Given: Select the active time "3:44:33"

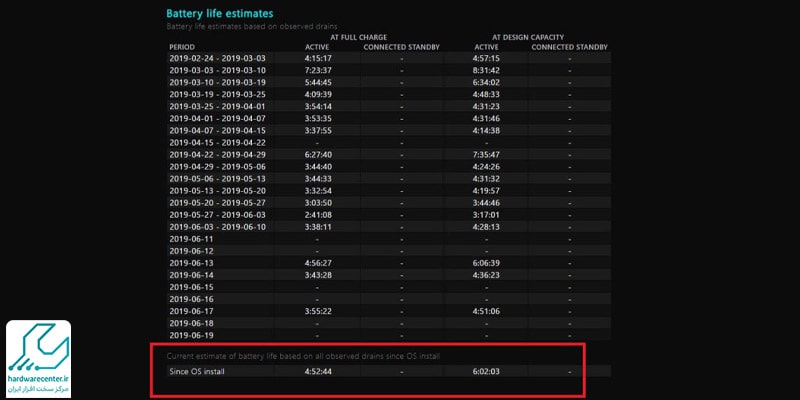Looking at the screenshot, I should (318, 179).
